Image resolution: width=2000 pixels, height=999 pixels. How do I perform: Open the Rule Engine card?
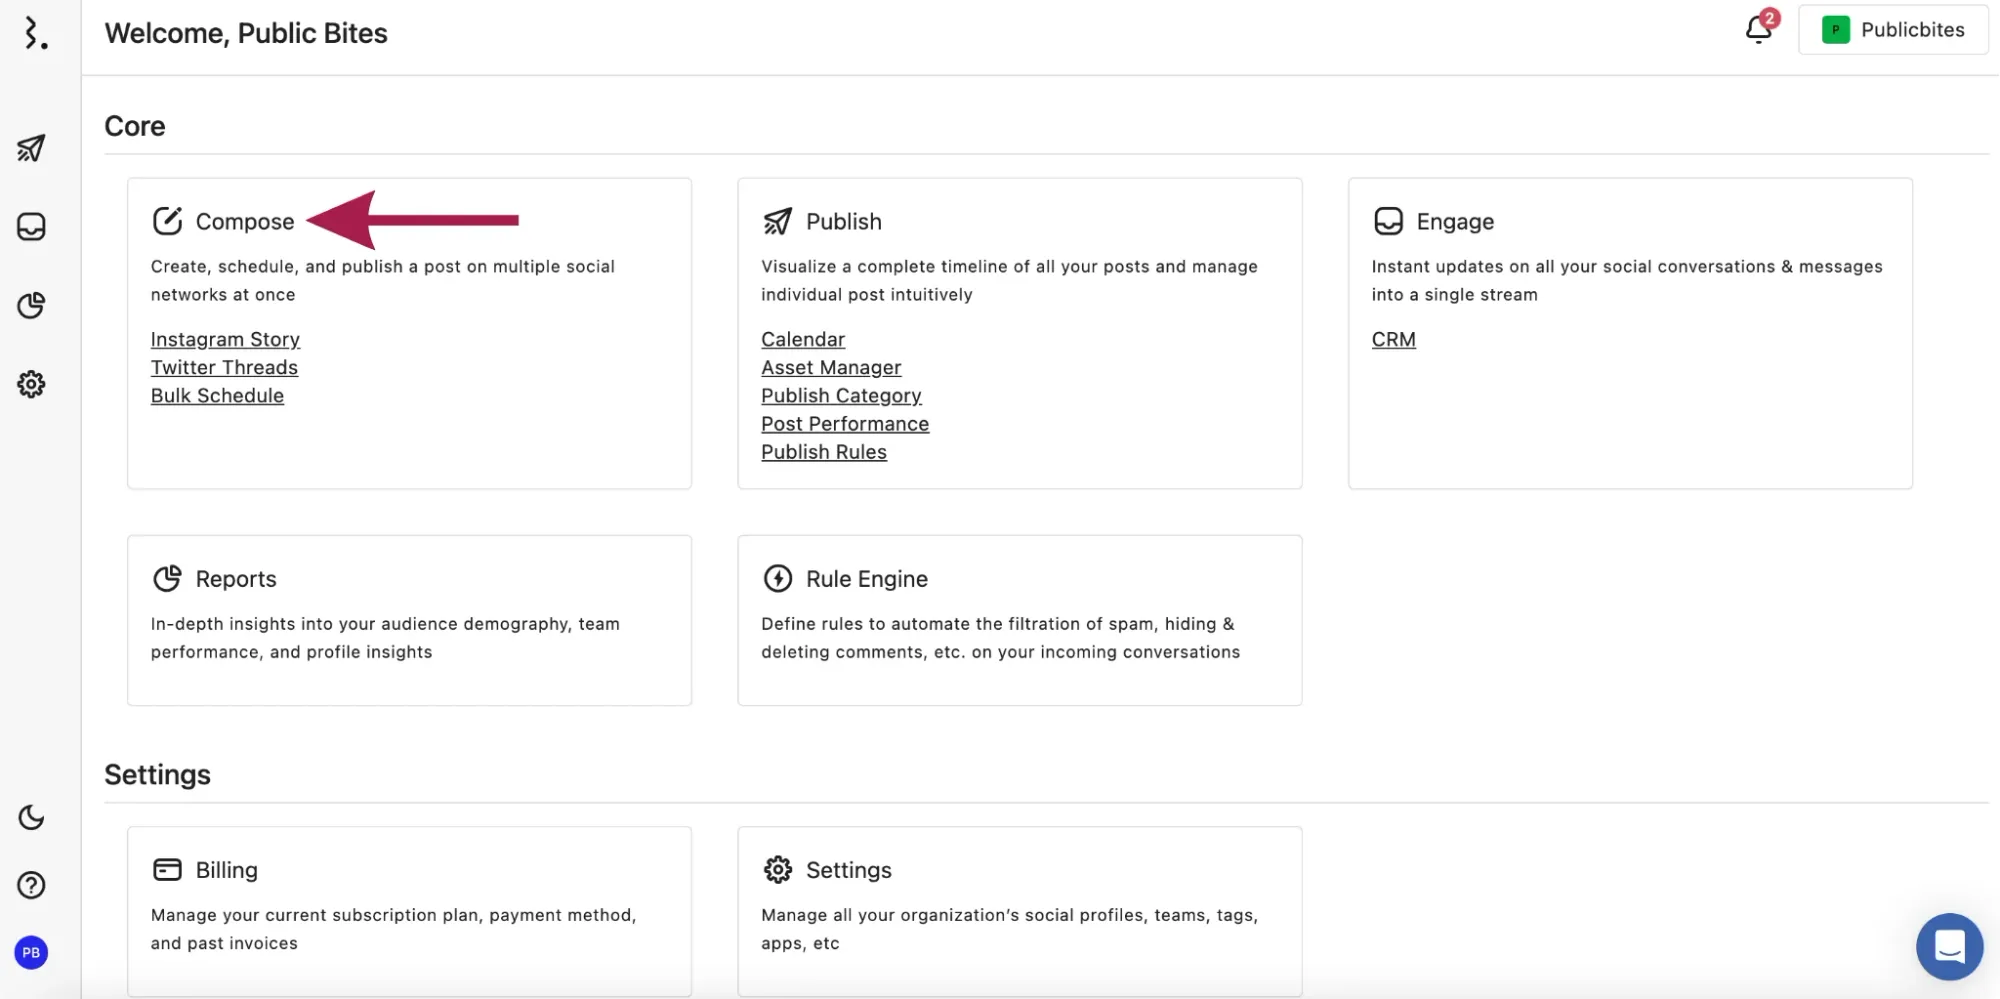[866, 579]
